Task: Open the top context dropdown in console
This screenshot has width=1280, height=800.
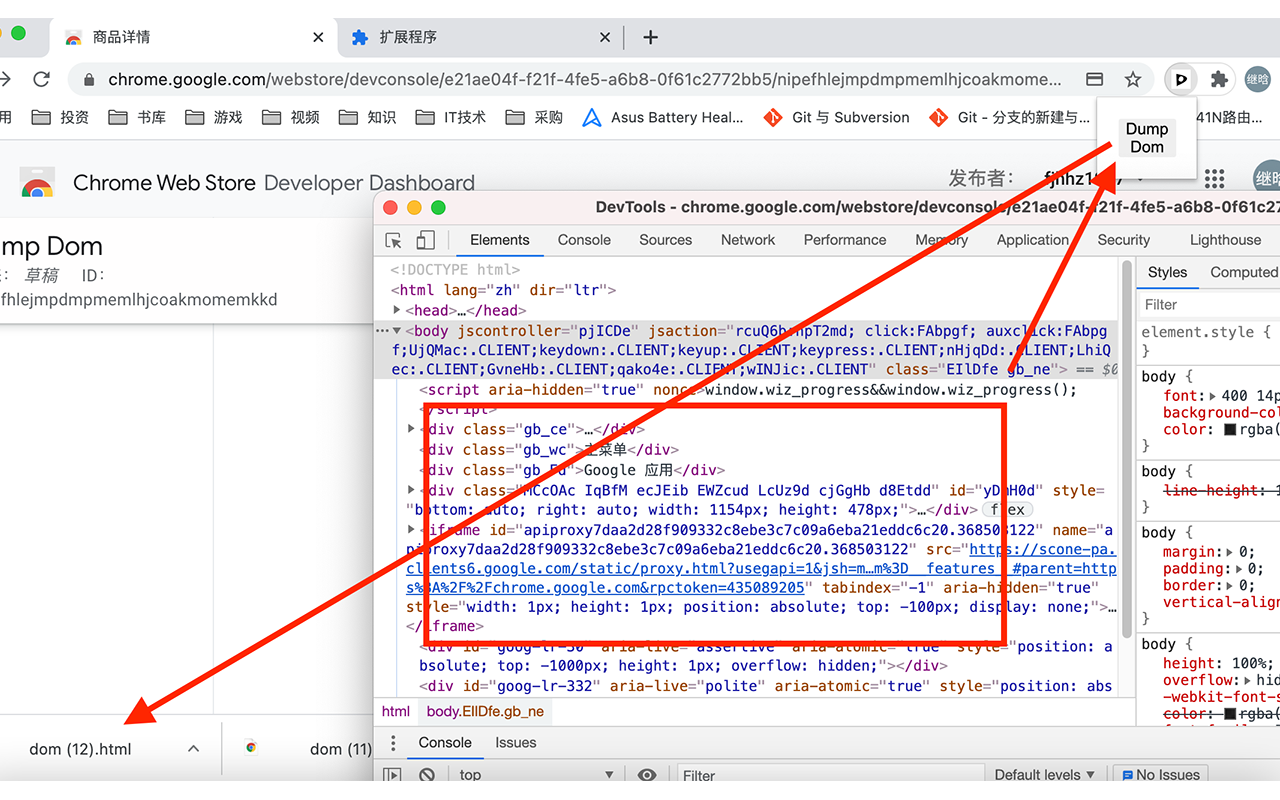Action: click(535, 775)
